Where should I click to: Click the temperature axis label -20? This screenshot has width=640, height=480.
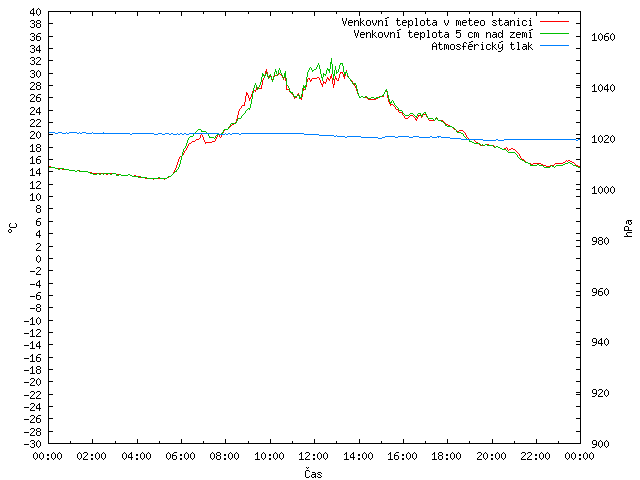(33, 382)
